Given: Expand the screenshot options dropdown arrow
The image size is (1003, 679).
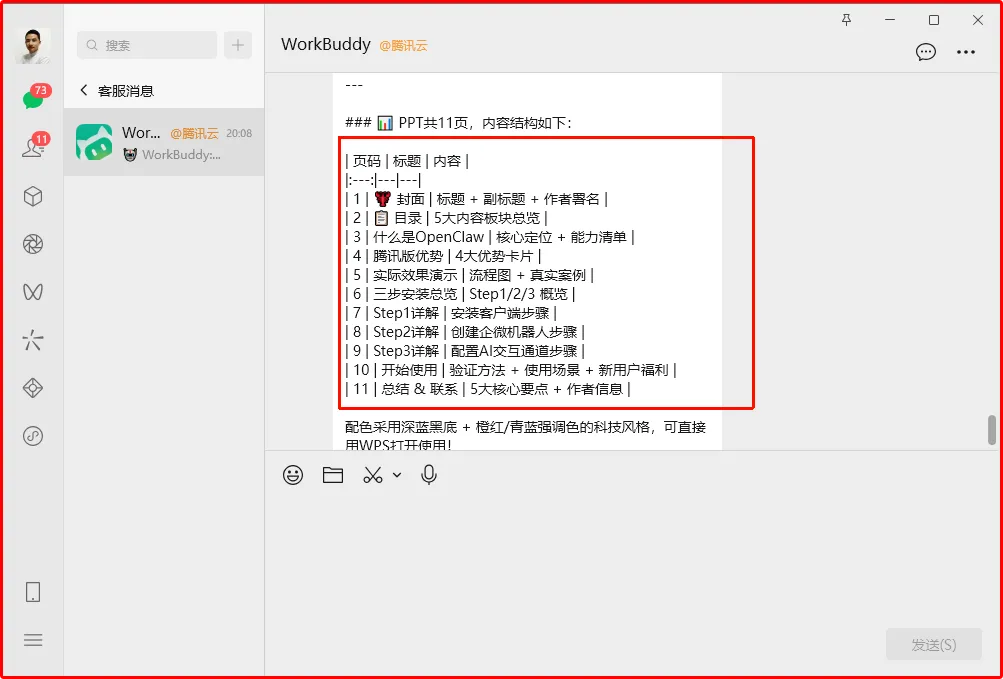Looking at the screenshot, I should (397, 475).
